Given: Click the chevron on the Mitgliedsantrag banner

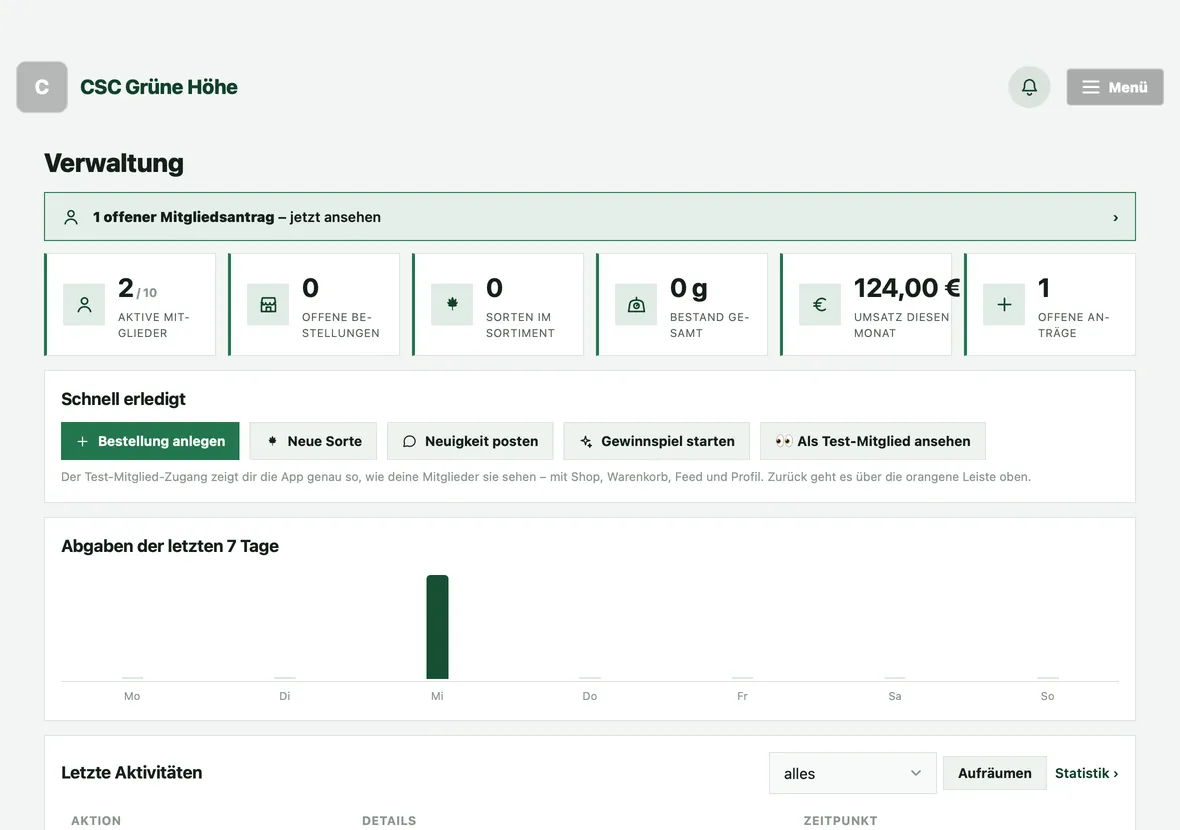Looking at the screenshot, I should pyautogui.click(x=1115, y=217).
